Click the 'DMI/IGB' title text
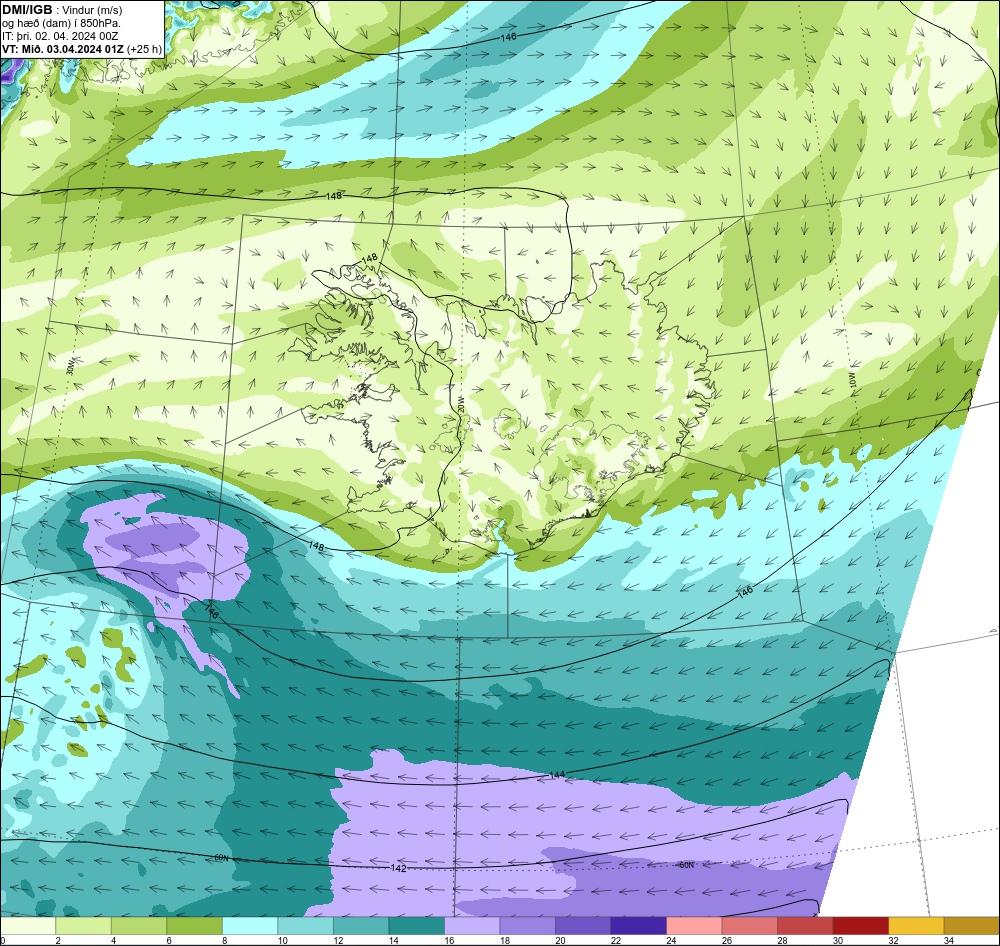The width and height of the screenshot is (1000, 946). [x=27, y=10]
